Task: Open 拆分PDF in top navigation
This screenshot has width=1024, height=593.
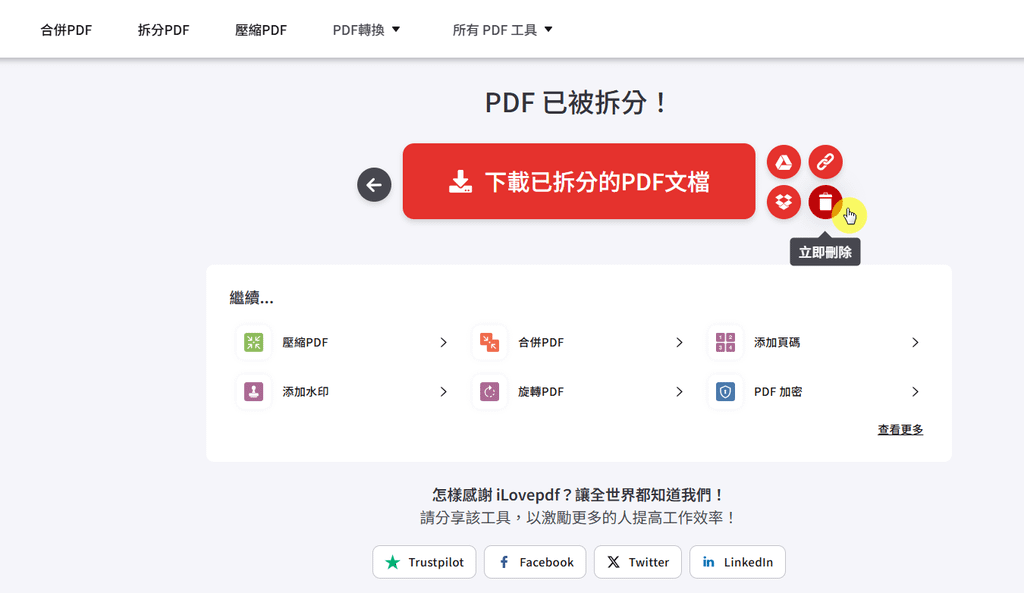Action: click(x=163, y=30)
